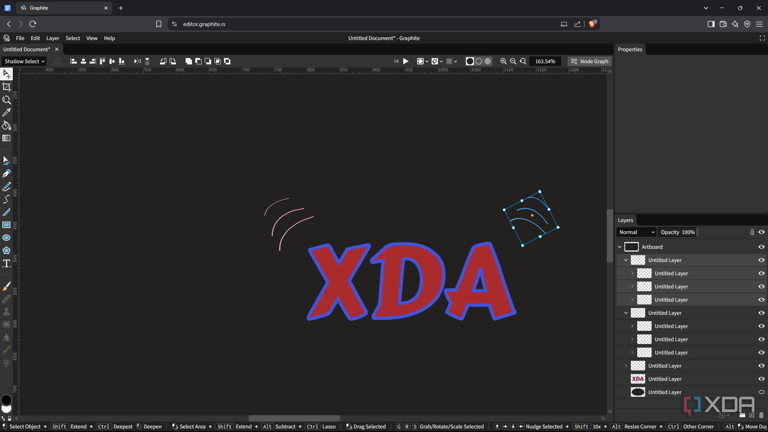This screenshot has height=432, width=768.
Task: Collapse first Untitled Layer group under Artboard
Action: click(x=626, y=260)
